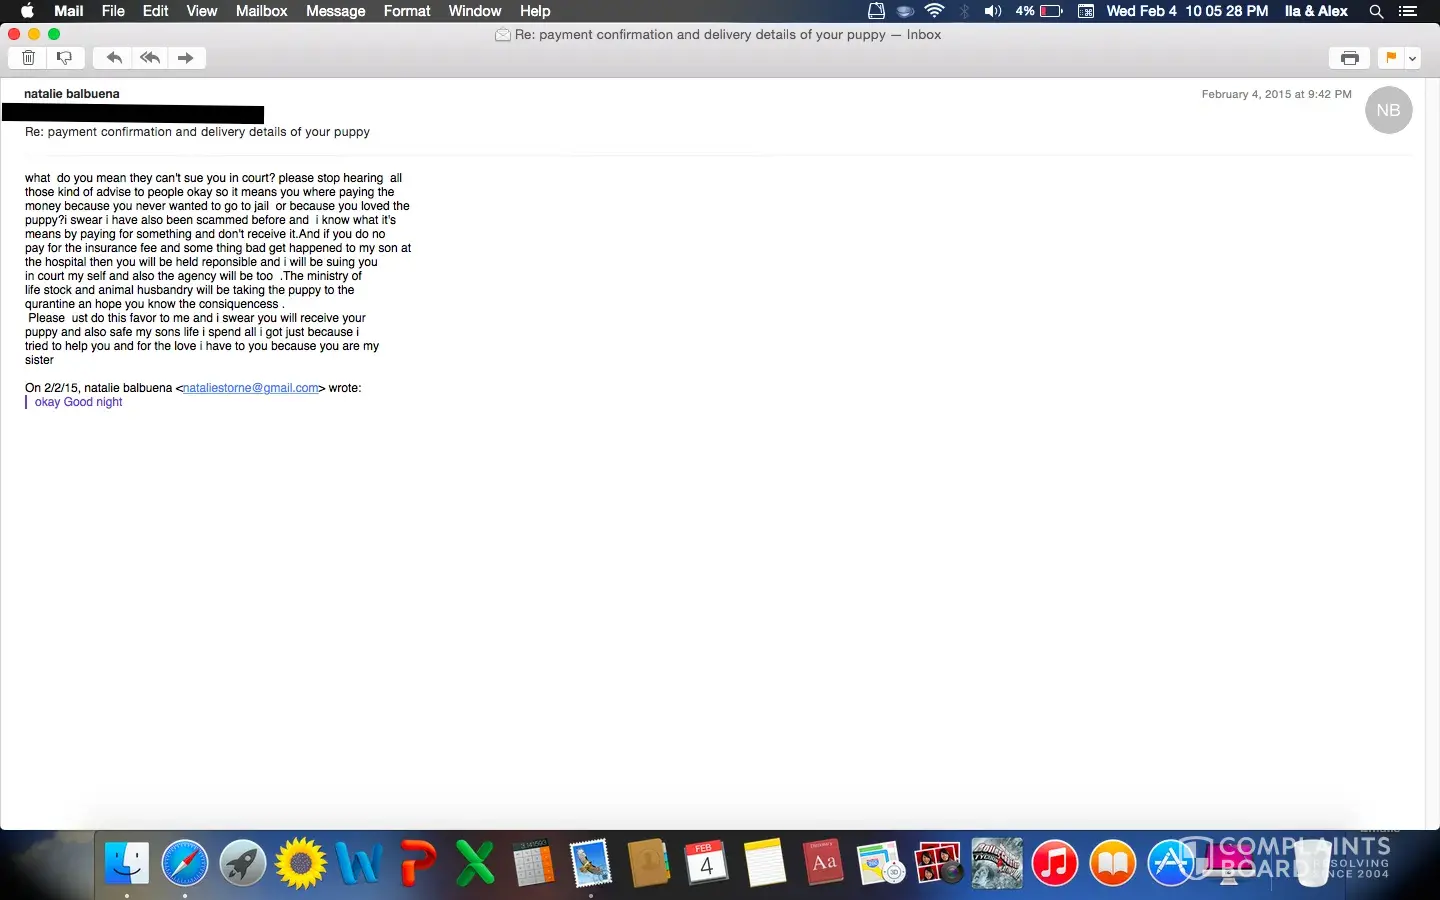Launch Photo Booth from the Dock
Screen dimensions: 1440x900
pos(939,863)
